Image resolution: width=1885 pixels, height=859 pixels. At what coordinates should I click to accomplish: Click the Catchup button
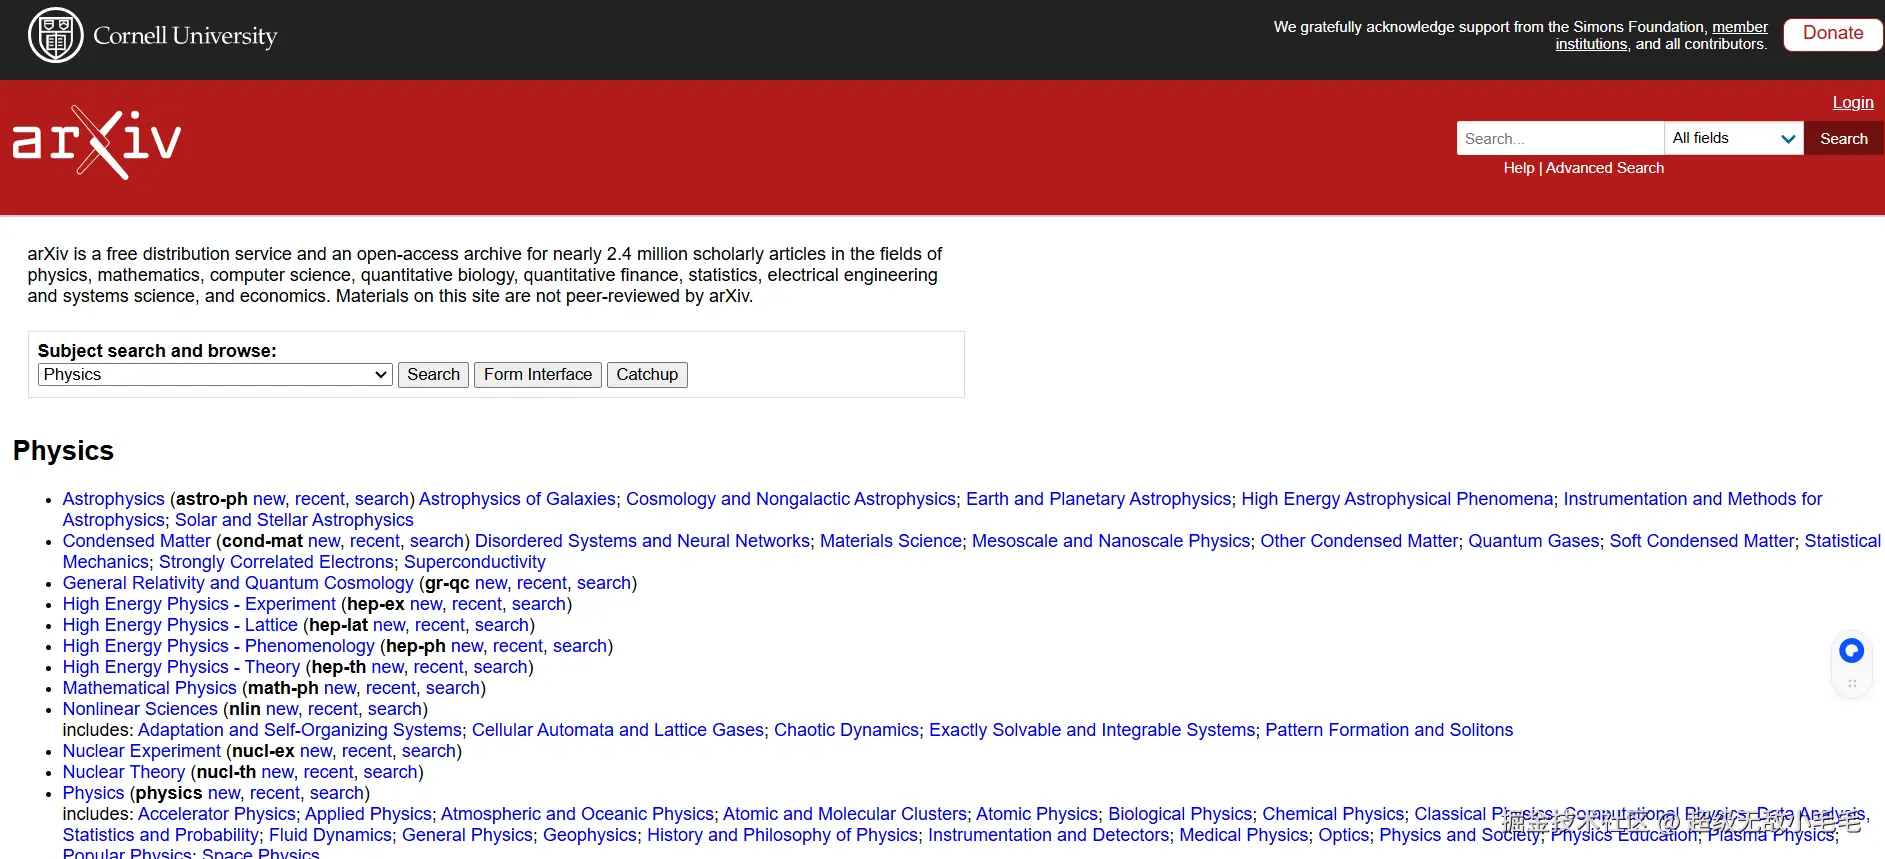click(647, 374)
